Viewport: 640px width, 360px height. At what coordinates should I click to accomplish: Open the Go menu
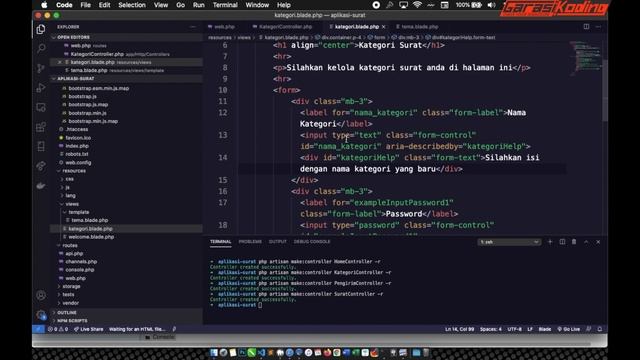point(180,5)
